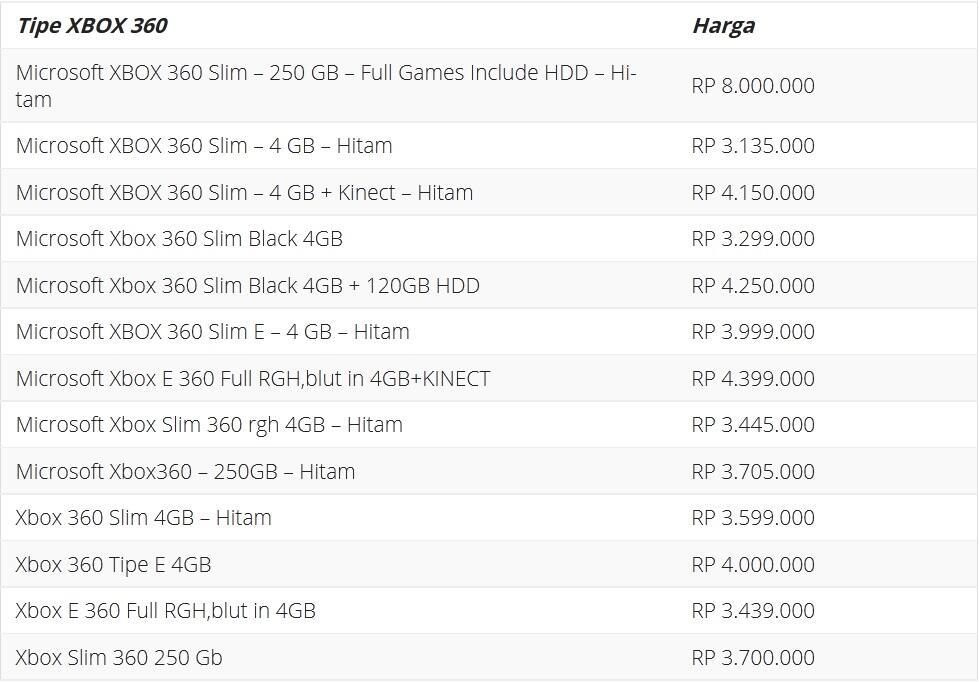Select "Slim Black 4GB + 120GB HDD" product name
The height and width of the screenshot is (682, 979).
click(247, 286)
